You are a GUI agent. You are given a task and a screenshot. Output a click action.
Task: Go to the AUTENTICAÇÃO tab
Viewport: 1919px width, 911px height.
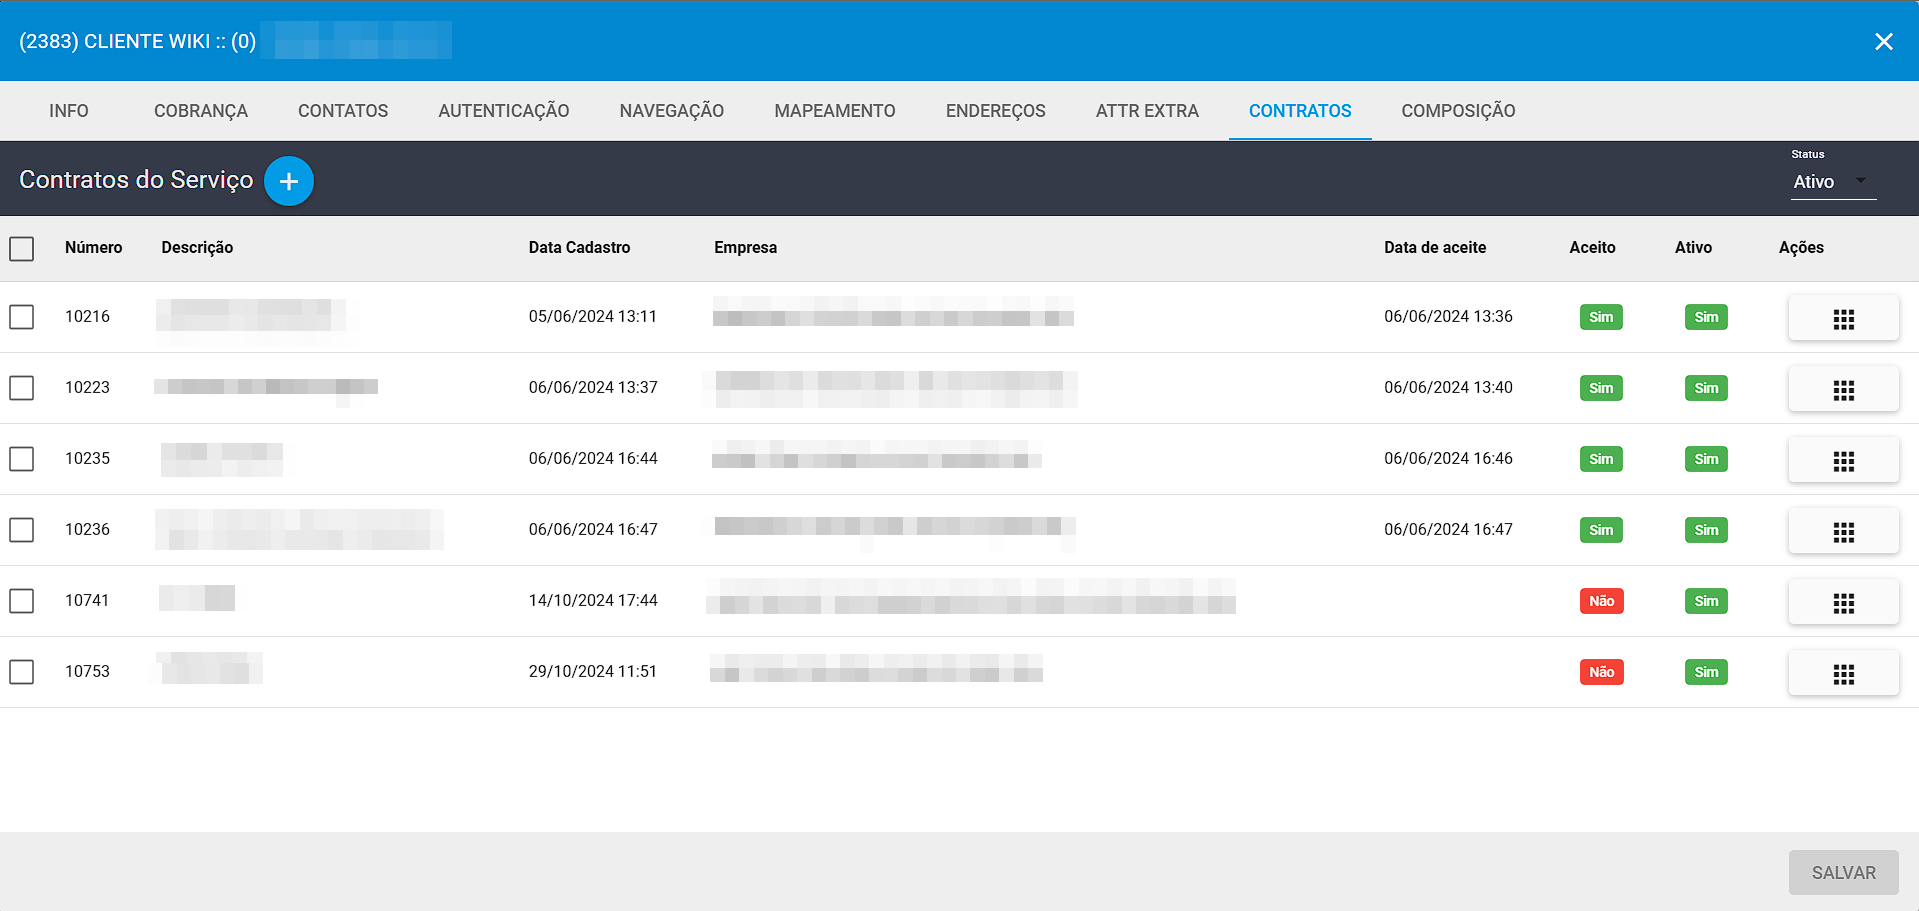coord(504,111)
